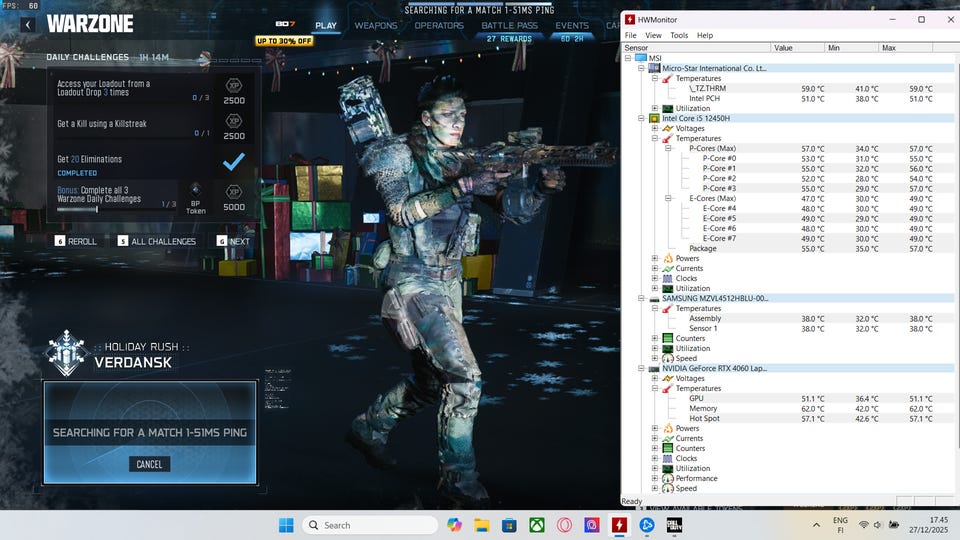Cancel the match search
The image size is (960, 540).
149,464
